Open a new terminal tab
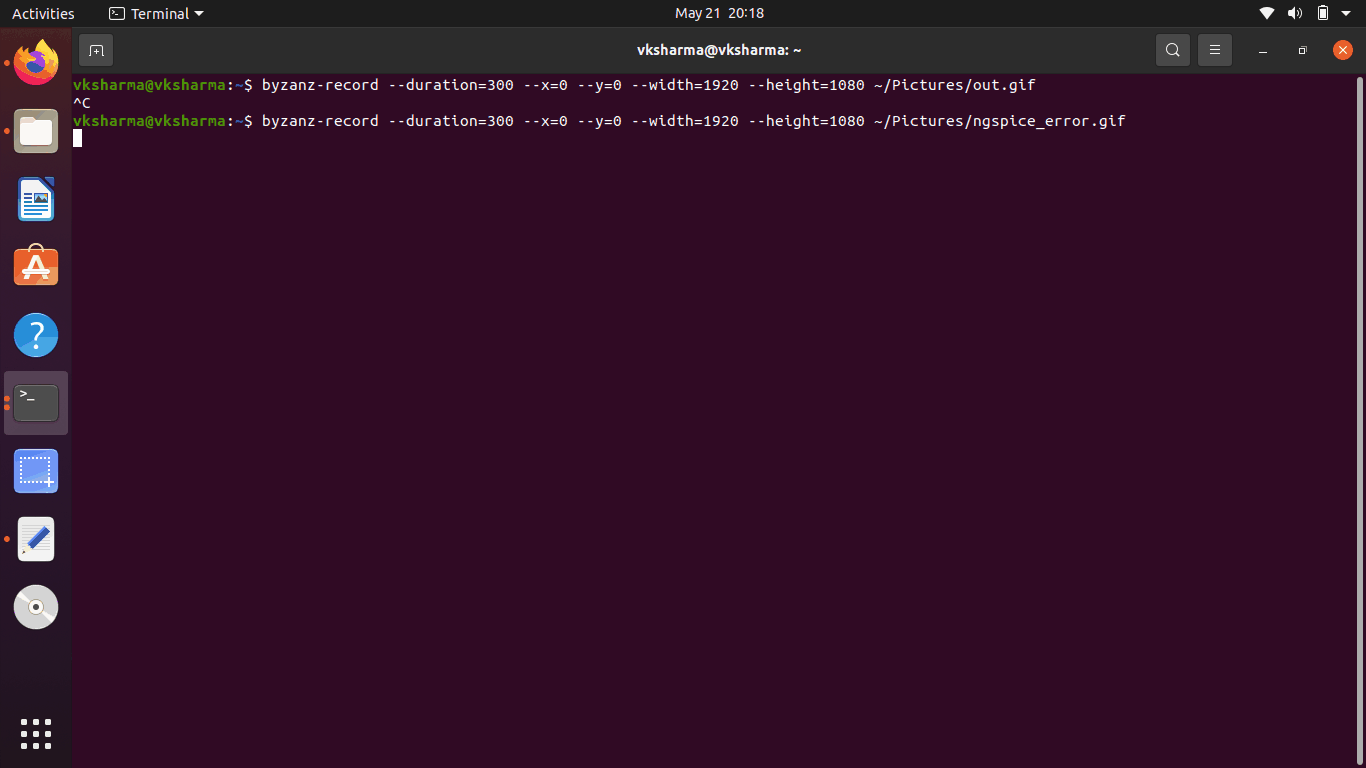 coord(95,49)
